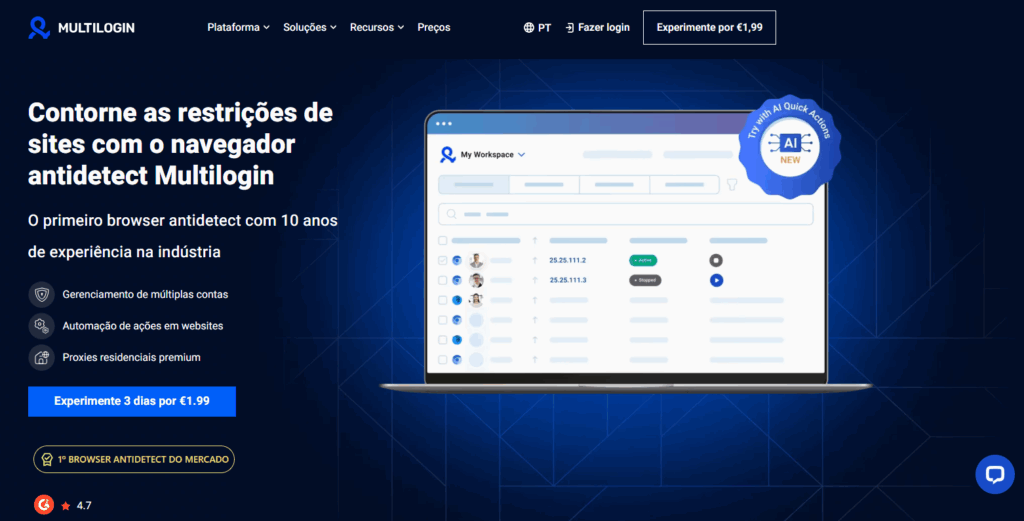Click the Multilogin logo icon in header

click(39, 28)
